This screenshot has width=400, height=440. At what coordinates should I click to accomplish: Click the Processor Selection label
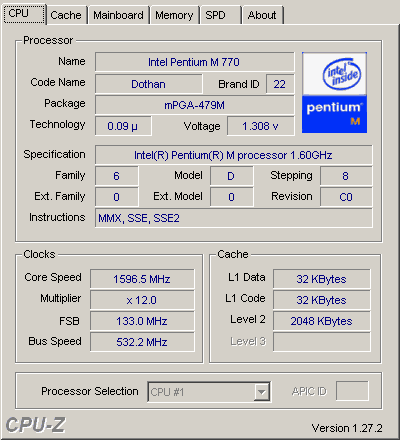[90, 391]
